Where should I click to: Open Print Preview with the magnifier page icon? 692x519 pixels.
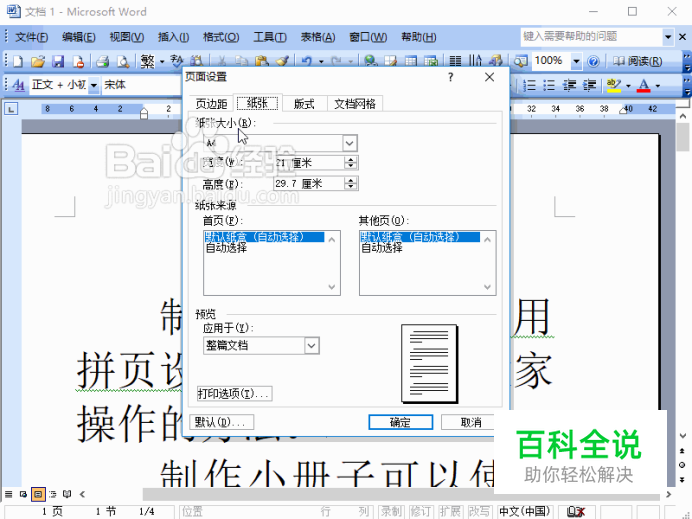pos(123,61)
